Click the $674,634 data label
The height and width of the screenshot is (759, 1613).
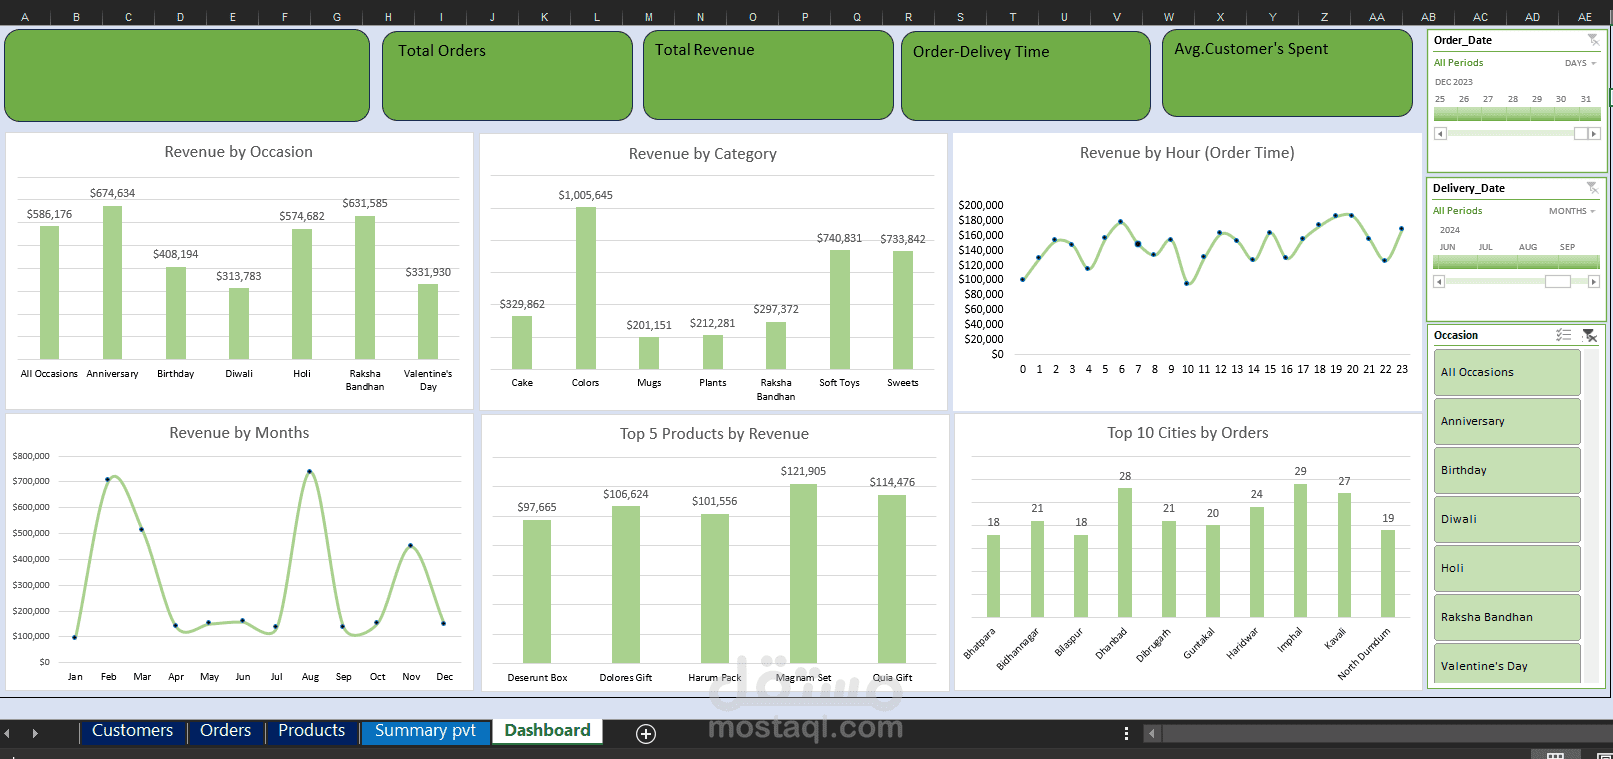click(112, 193)
